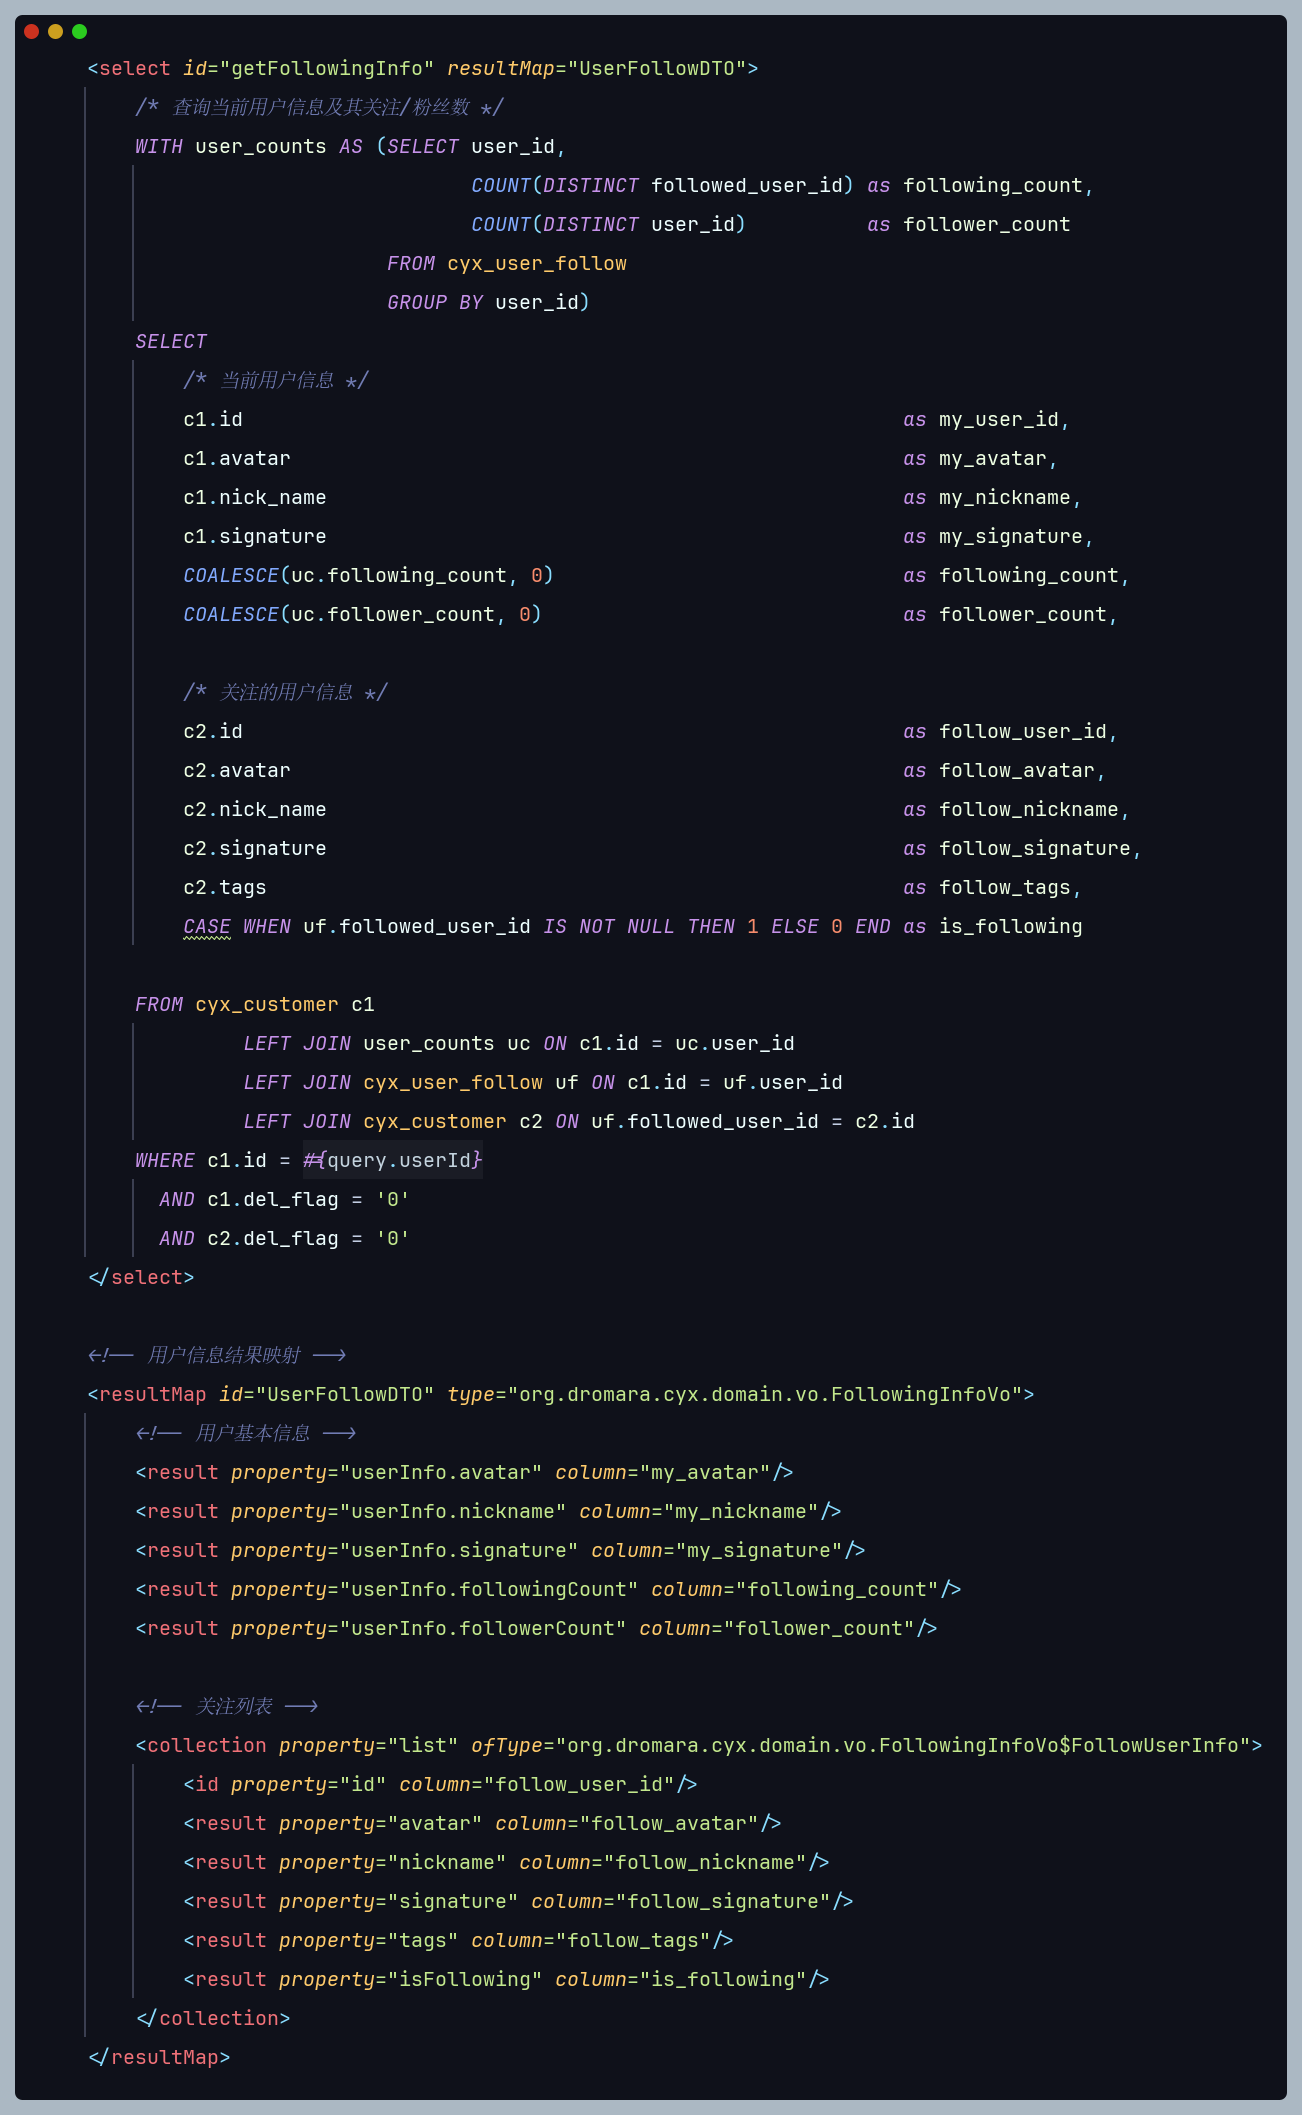Select "COALESCE(uc.follower_count, 0)"
The height and width of the screenshot is (2115, 1302).
(362, 614)
